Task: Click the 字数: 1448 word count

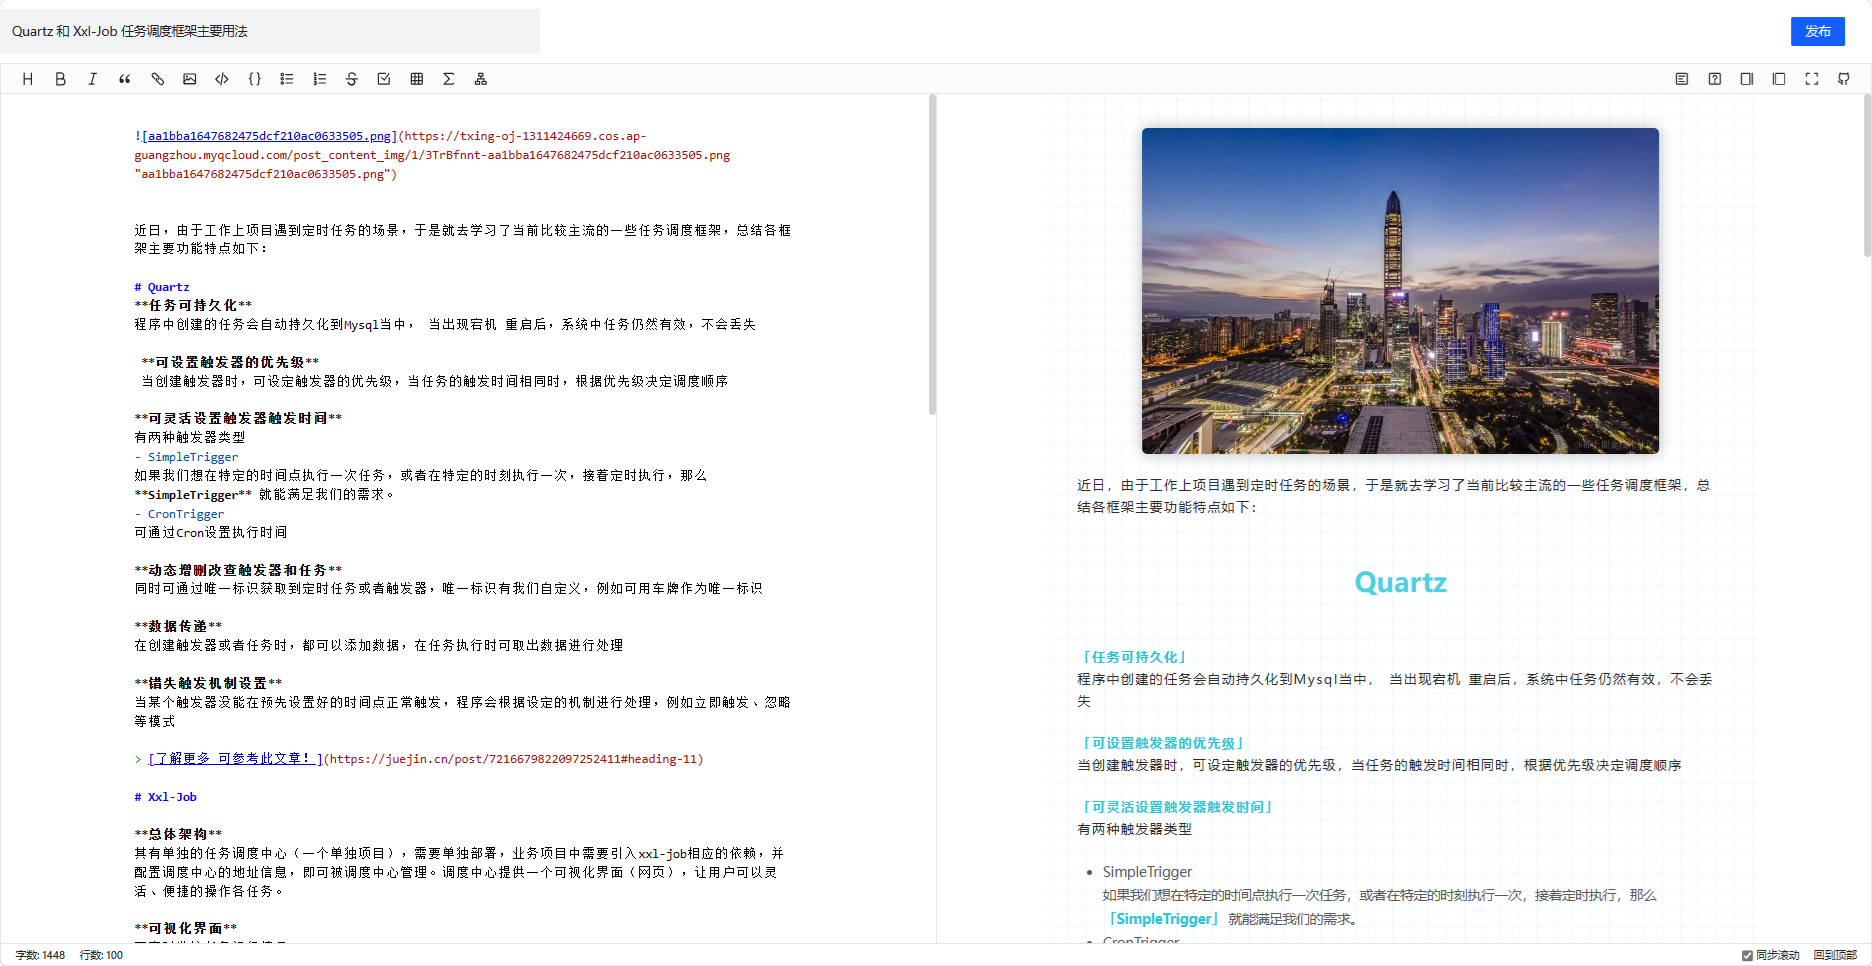Action: pos(40,955)
